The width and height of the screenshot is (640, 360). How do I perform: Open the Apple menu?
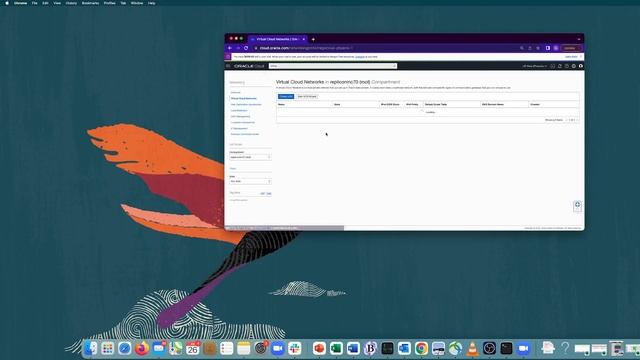coord(7,3)
